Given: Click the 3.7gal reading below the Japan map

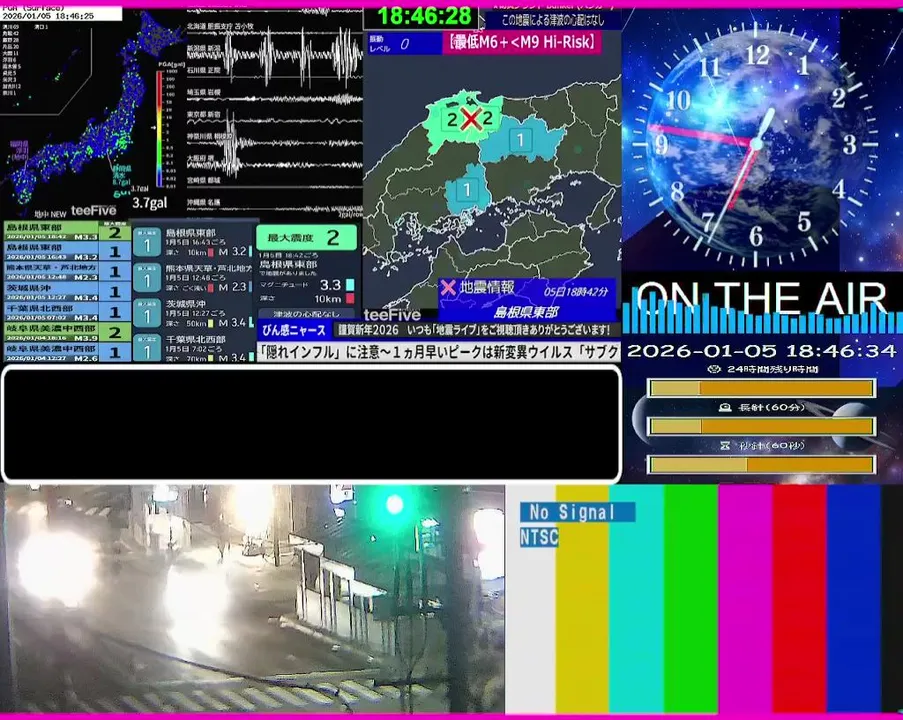Looking at the screenshot, I should [x=150, y=203].
